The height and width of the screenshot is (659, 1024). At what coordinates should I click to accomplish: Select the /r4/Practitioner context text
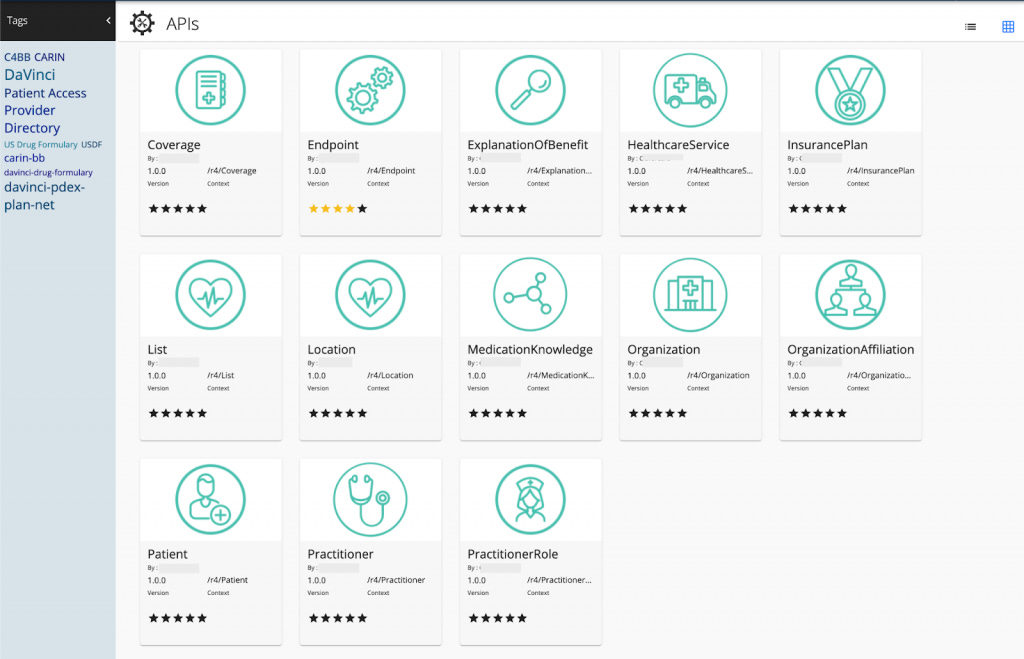(396, 579)
